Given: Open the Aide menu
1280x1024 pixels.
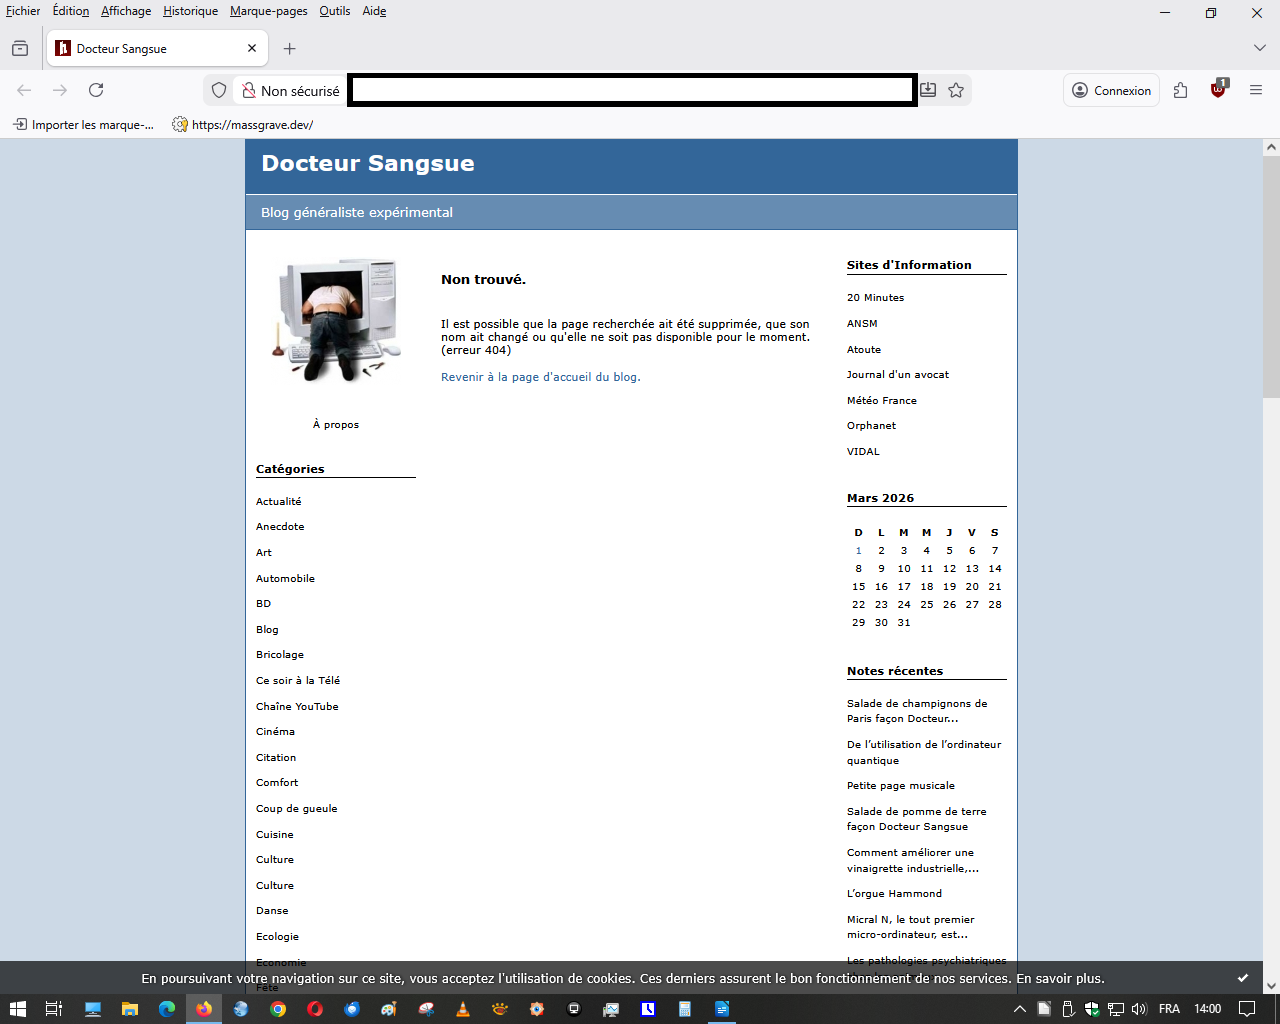Looking at the screenshot, I should click(x=374, y=11).
